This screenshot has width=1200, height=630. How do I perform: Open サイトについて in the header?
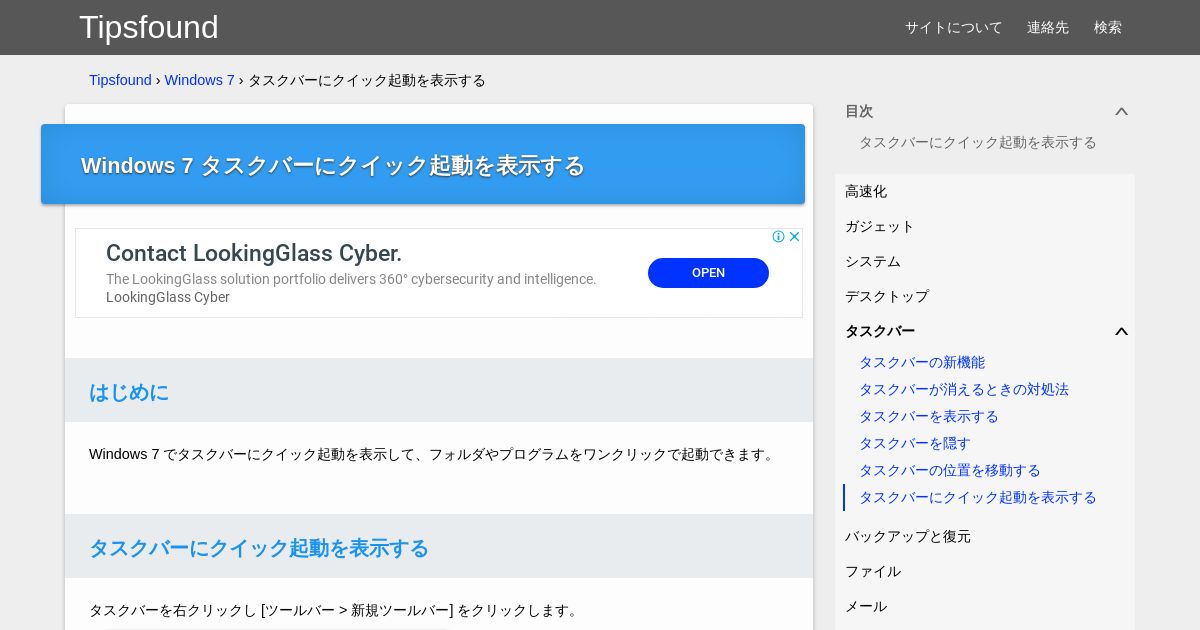click(954, 27)
